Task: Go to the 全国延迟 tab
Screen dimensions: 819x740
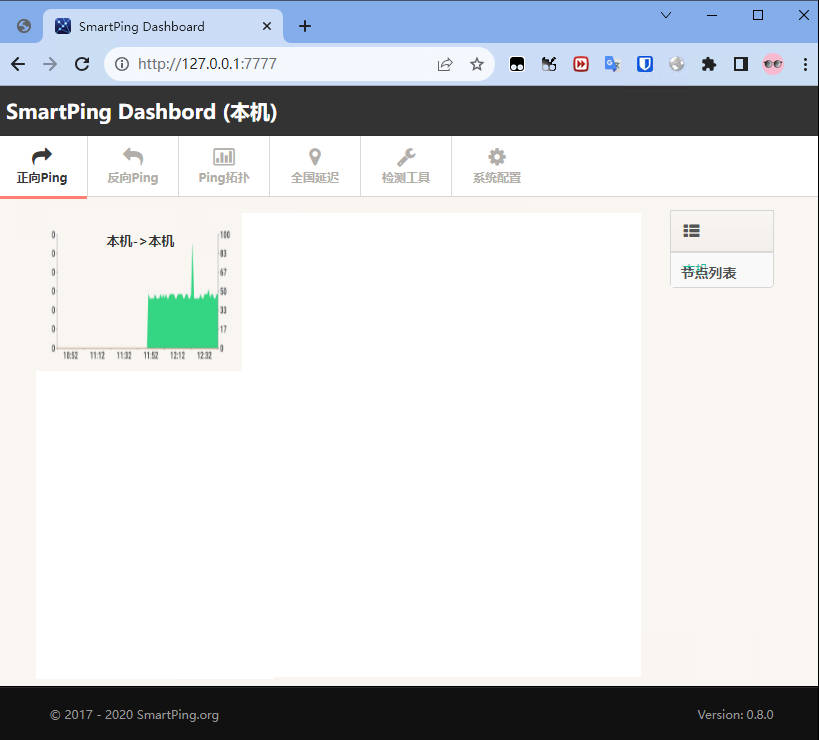Action: coord(315,167)
